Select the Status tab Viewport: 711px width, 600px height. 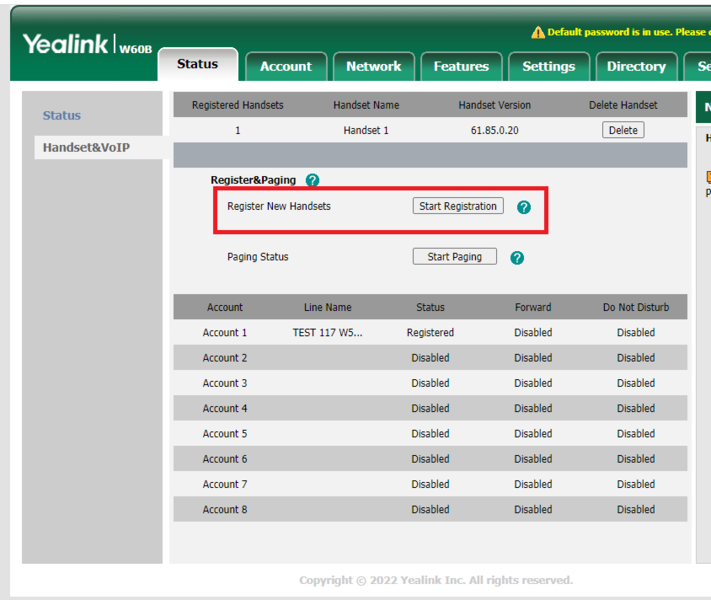(197, 64)
